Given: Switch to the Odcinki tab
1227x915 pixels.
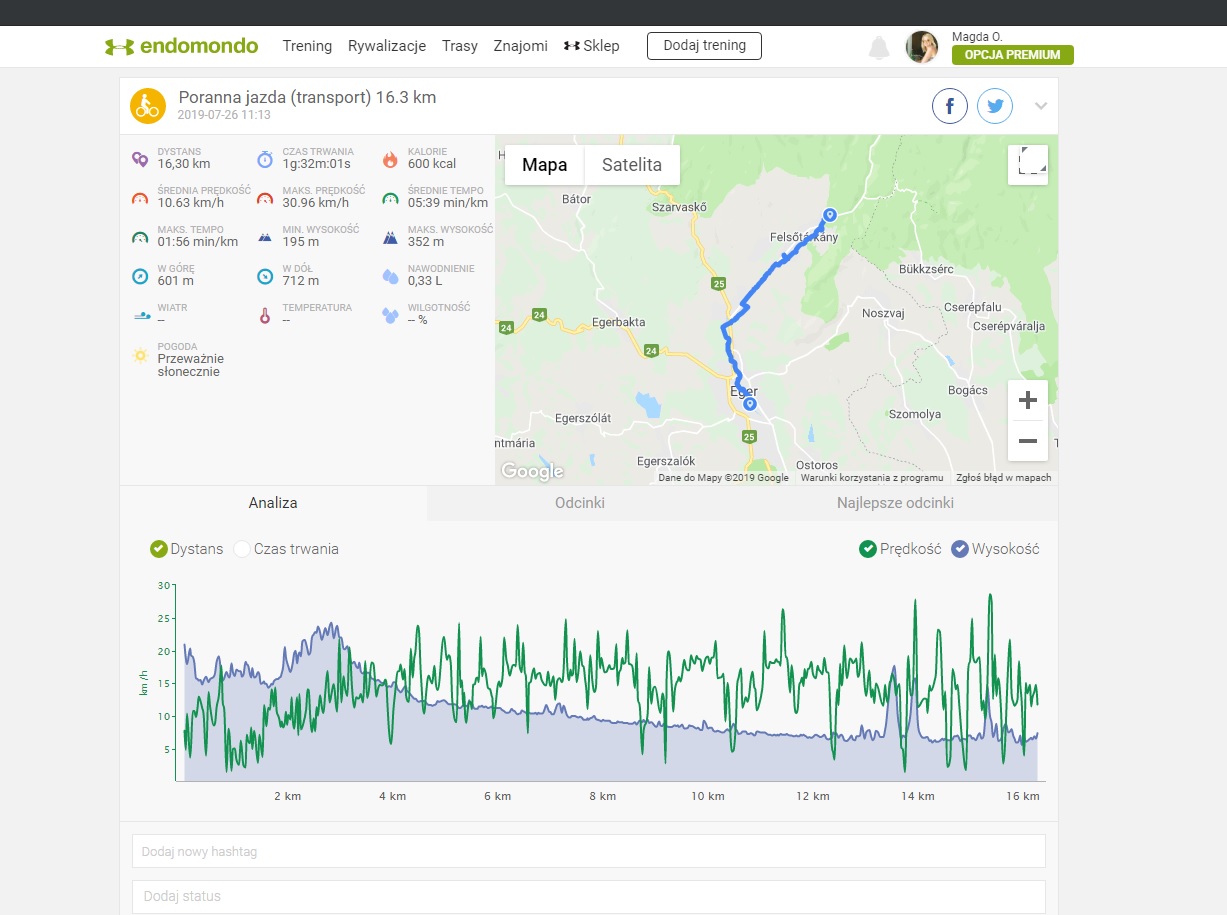Looking at the screenshot, I should (580, 503).
